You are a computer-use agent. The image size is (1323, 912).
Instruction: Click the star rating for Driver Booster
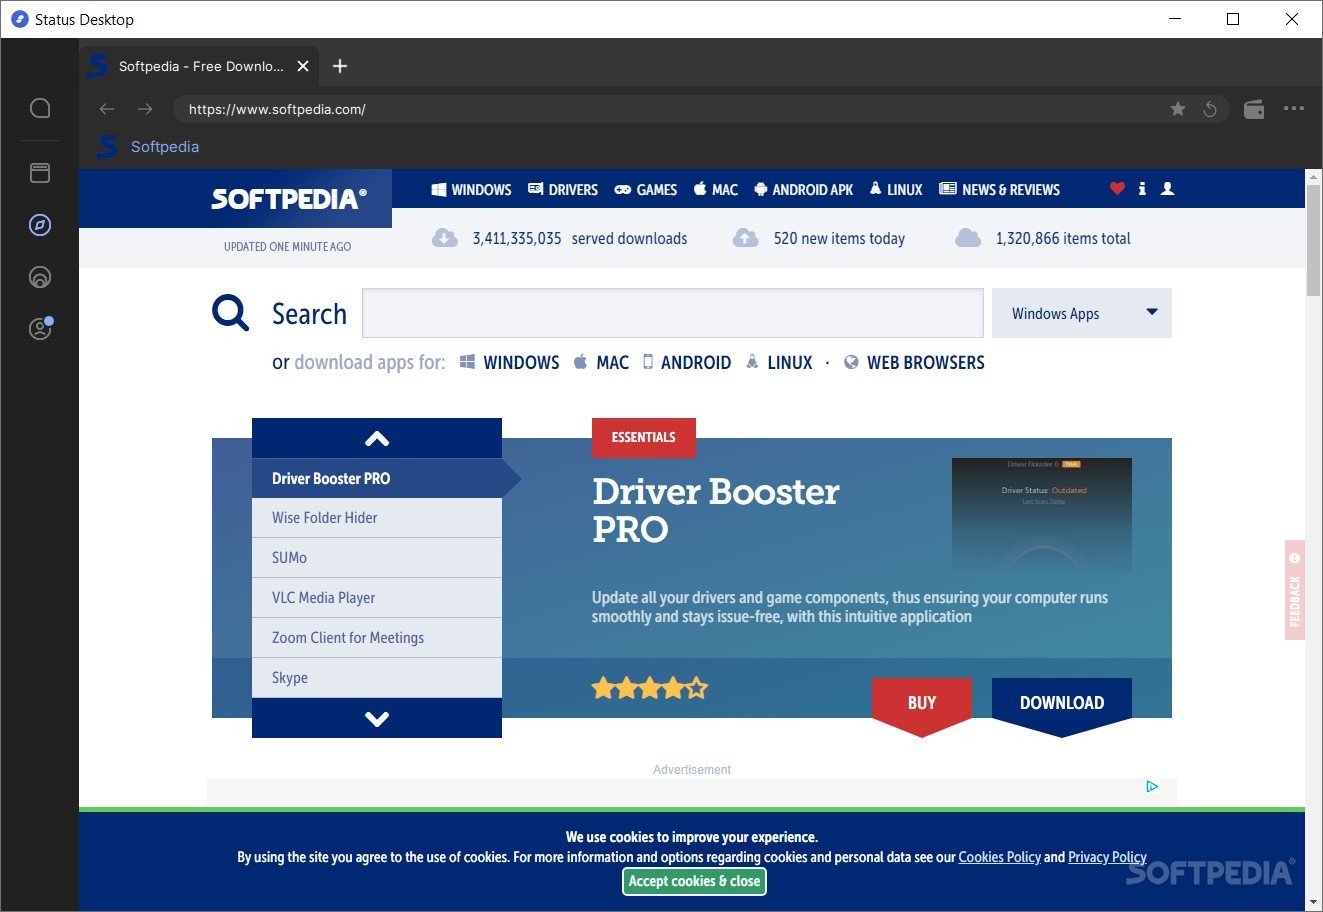650,688
